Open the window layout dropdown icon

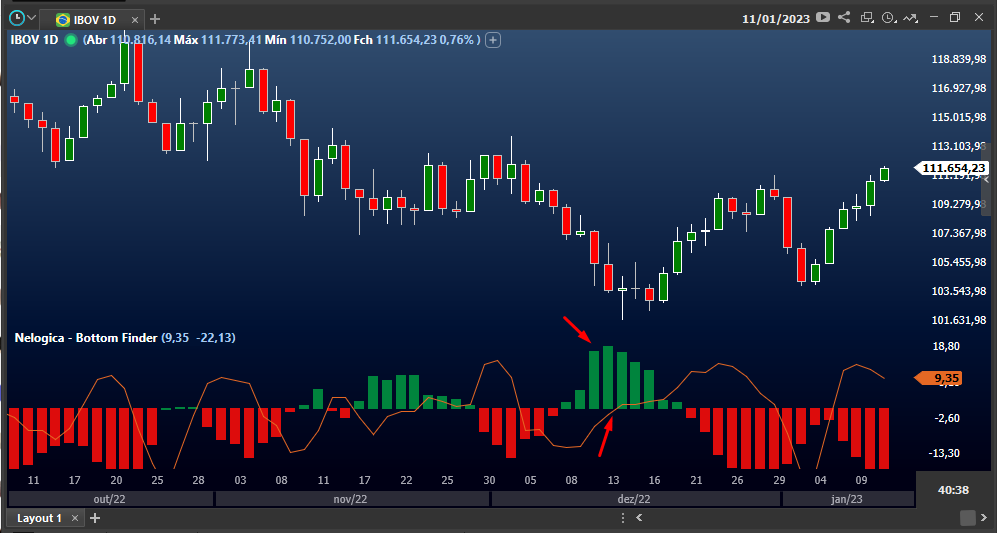tap(867, 18)
